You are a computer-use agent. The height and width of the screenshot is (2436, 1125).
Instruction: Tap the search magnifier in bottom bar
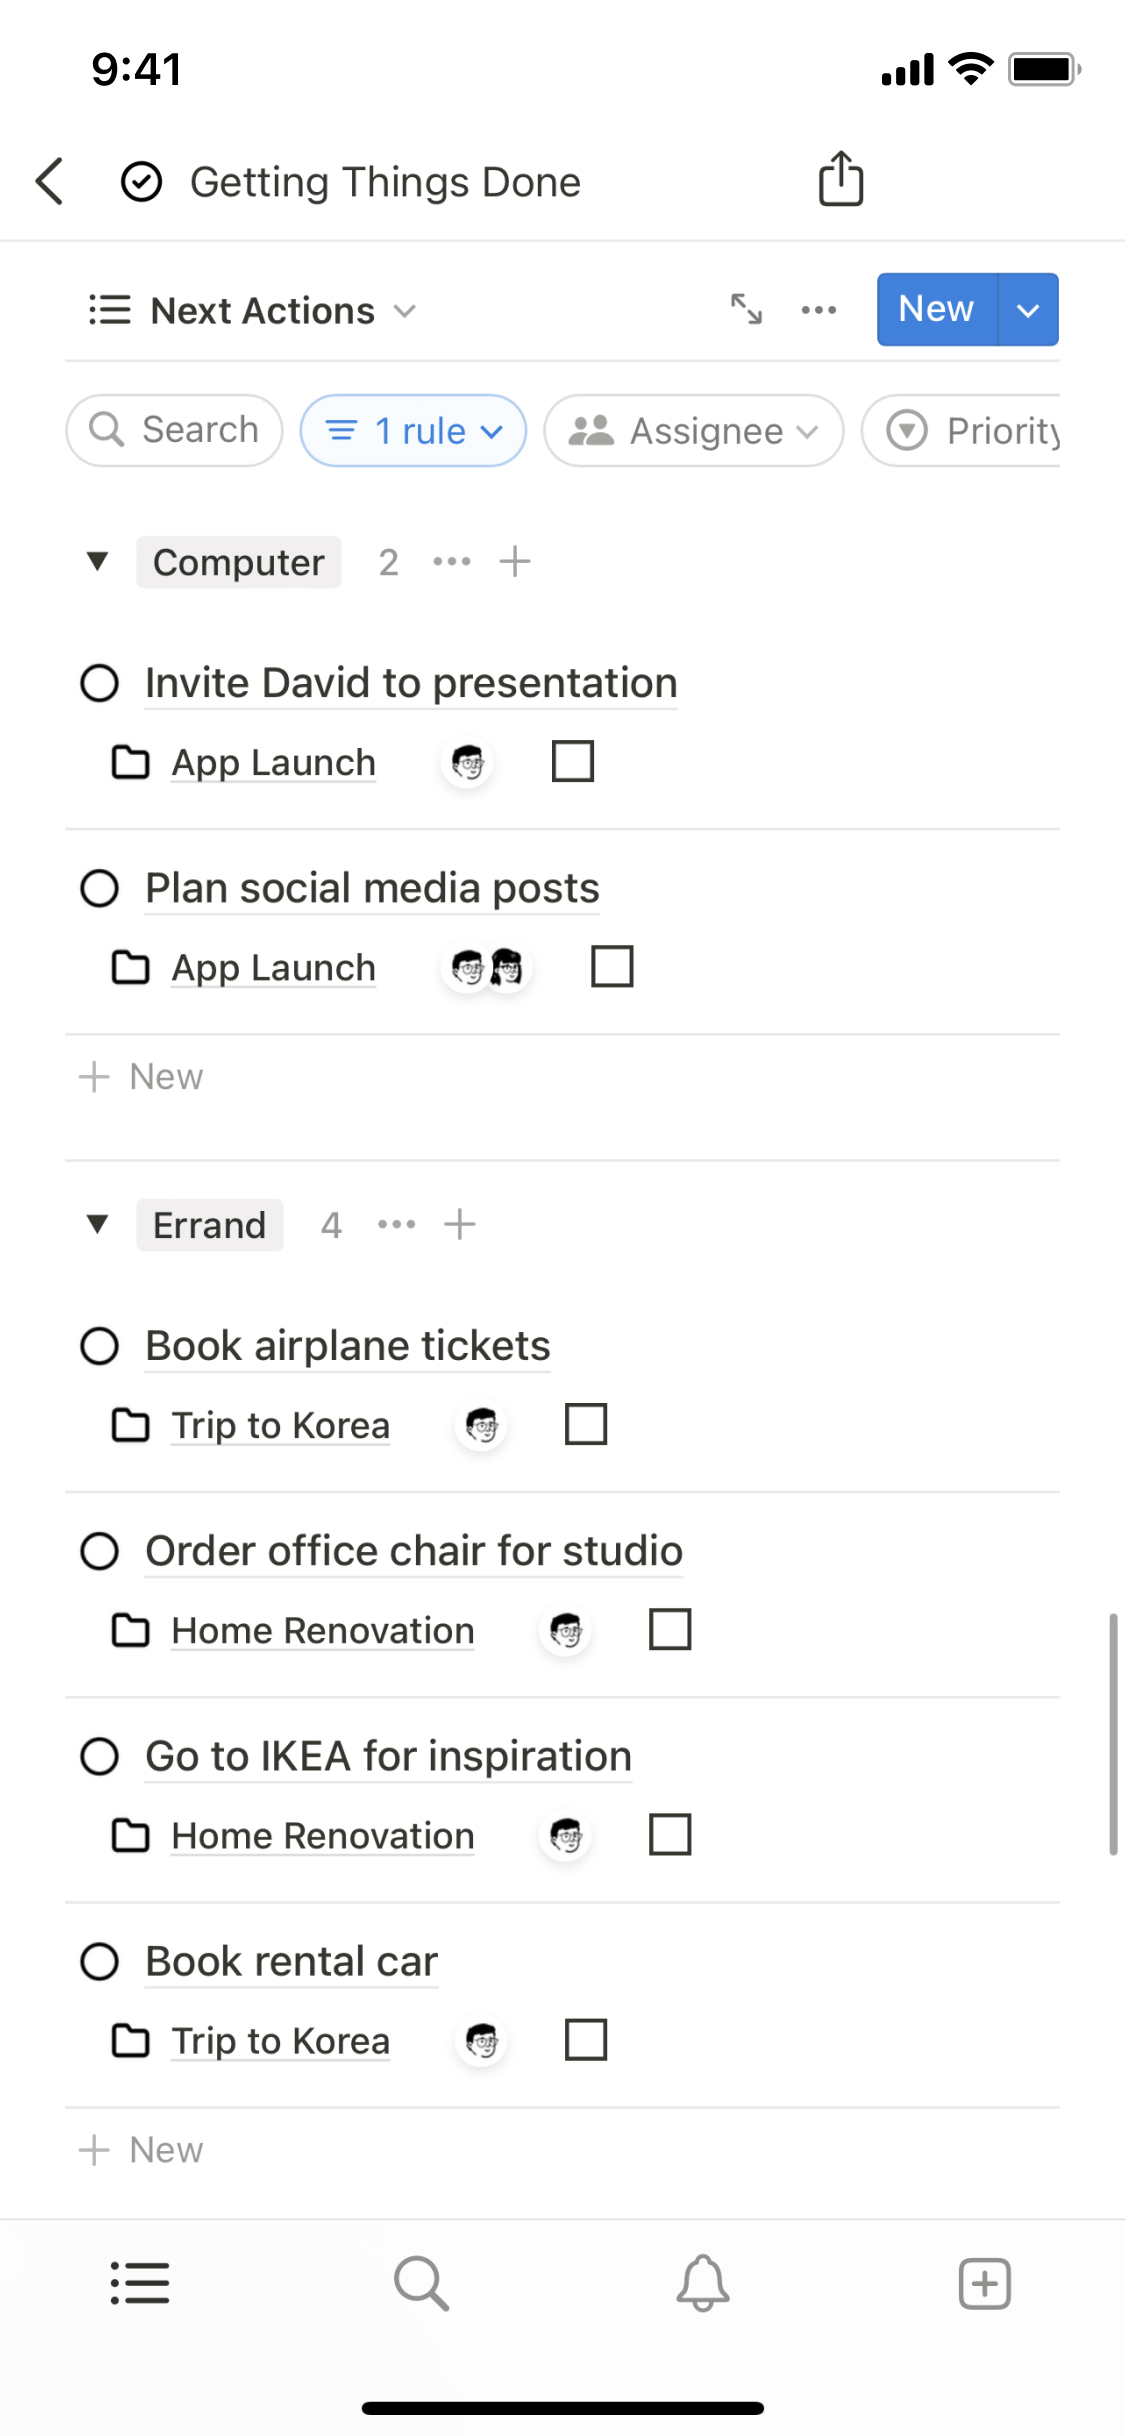(421, 2283)
